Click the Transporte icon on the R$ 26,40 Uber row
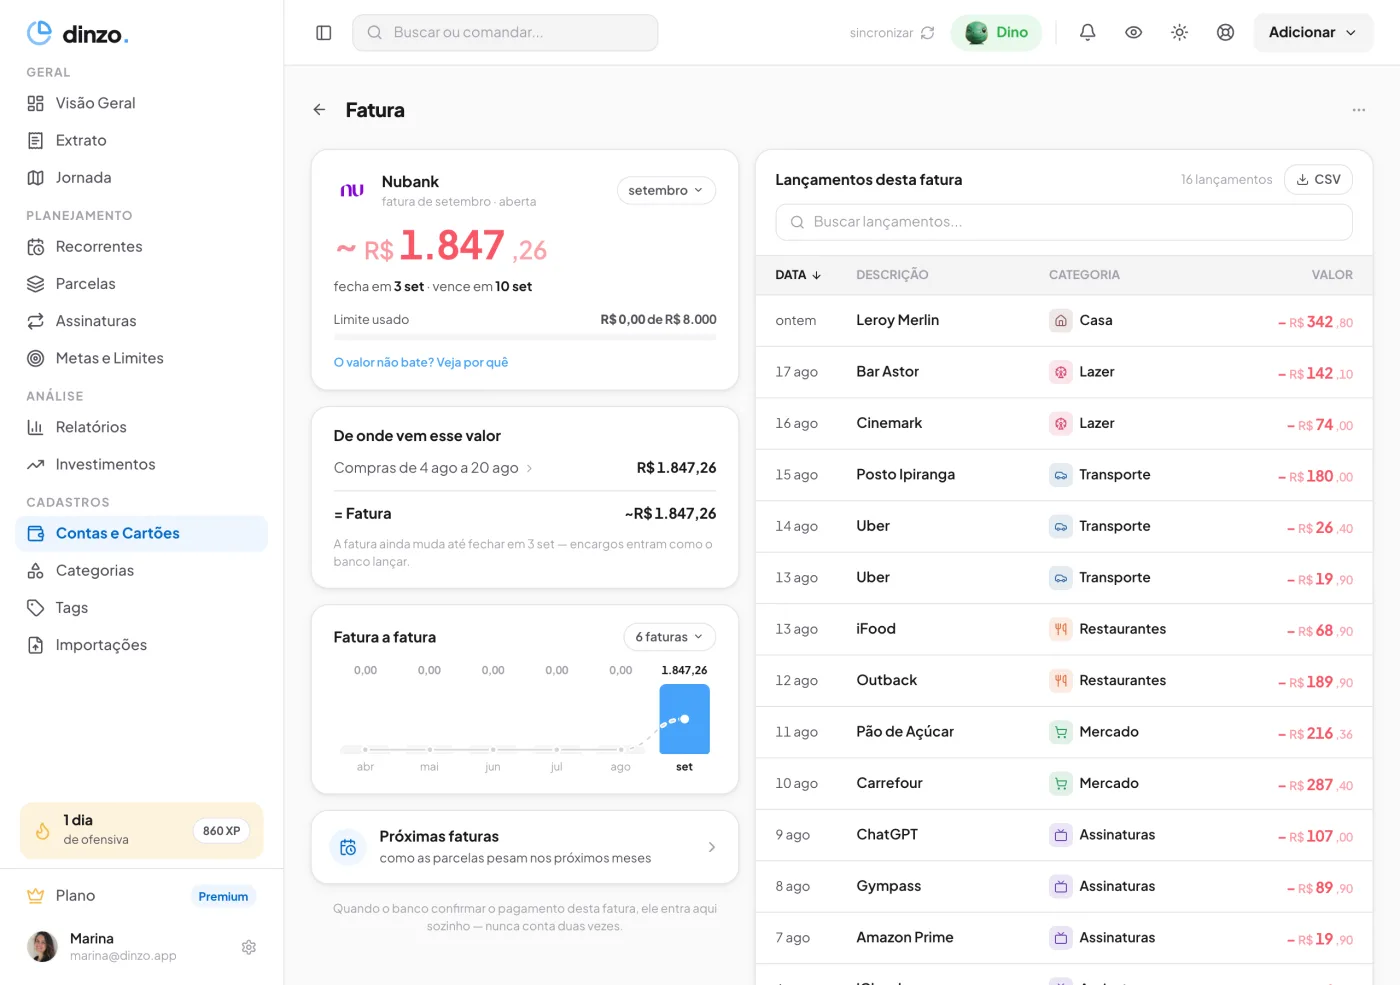Image resolution: width=1400 pixels, height=985 pixels. pos(1061,526)
